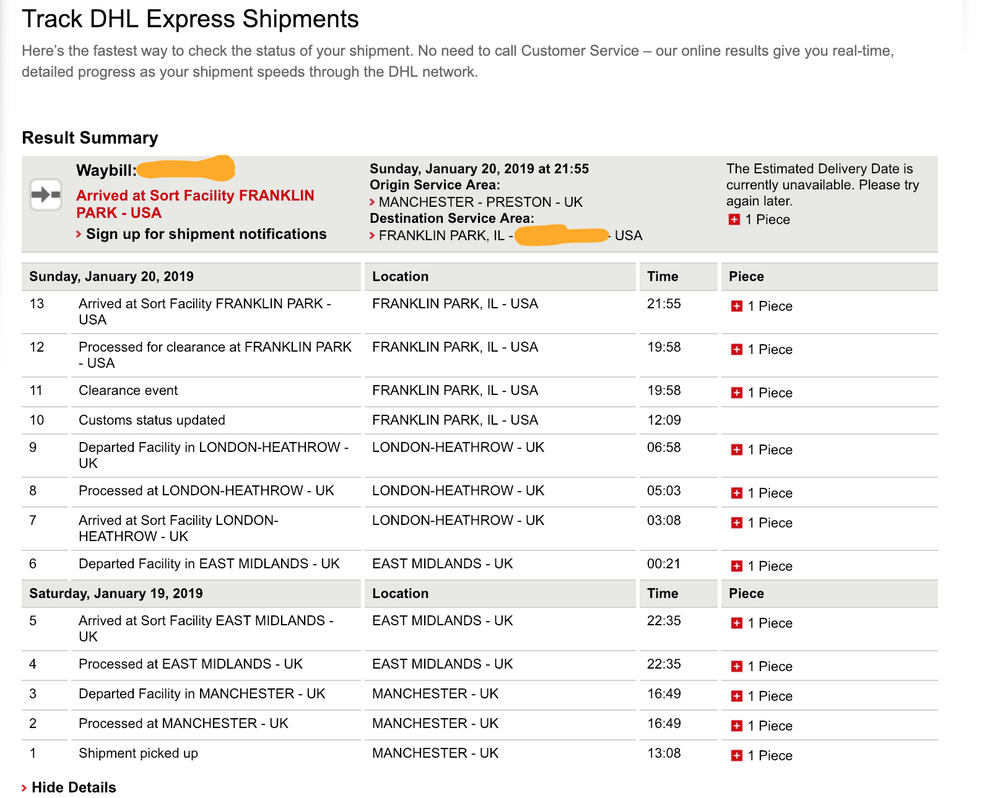Click plus icon for Arrived London-Heathrow row

[x=737, y=523]
